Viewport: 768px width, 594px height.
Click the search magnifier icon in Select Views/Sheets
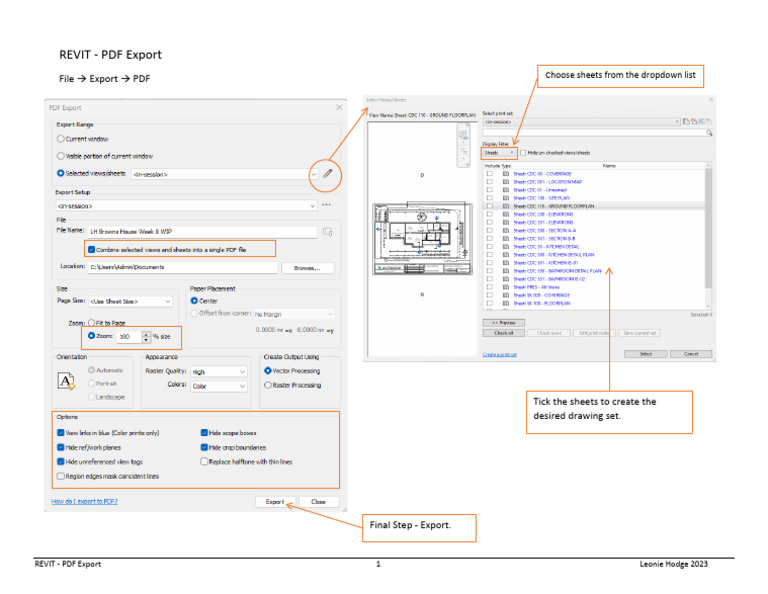(709, 133)
